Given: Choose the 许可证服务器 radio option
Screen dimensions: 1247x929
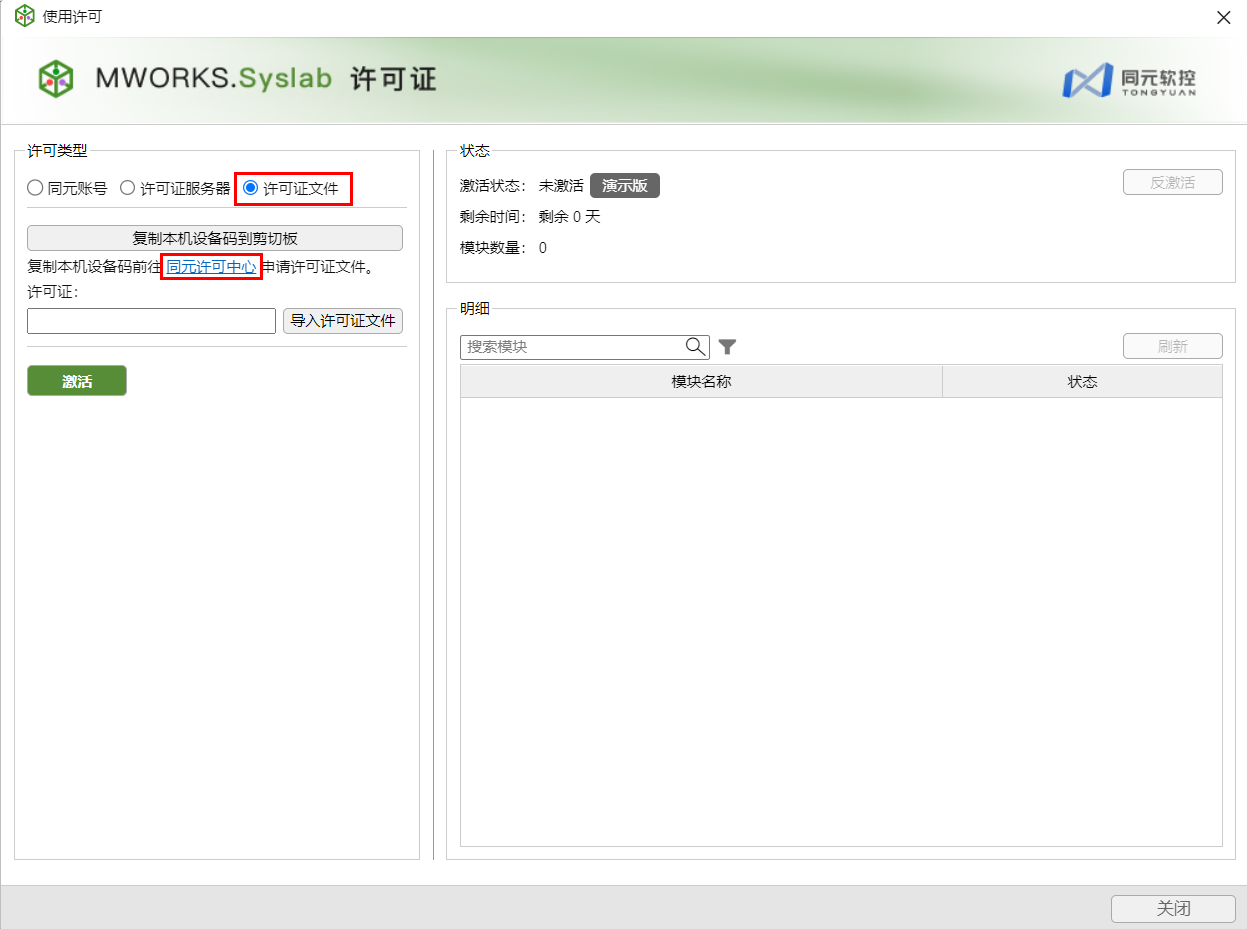Looking at the screenshot, I should 128,188.
